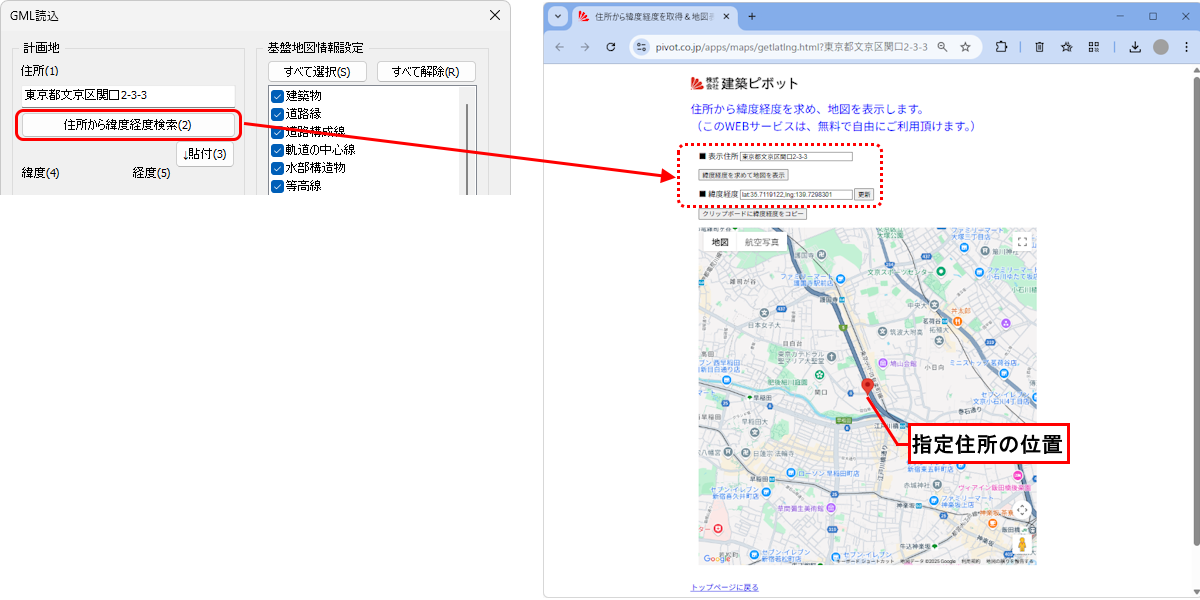Toggle the 道路構成線 checkbox

[x=278, y=132]
